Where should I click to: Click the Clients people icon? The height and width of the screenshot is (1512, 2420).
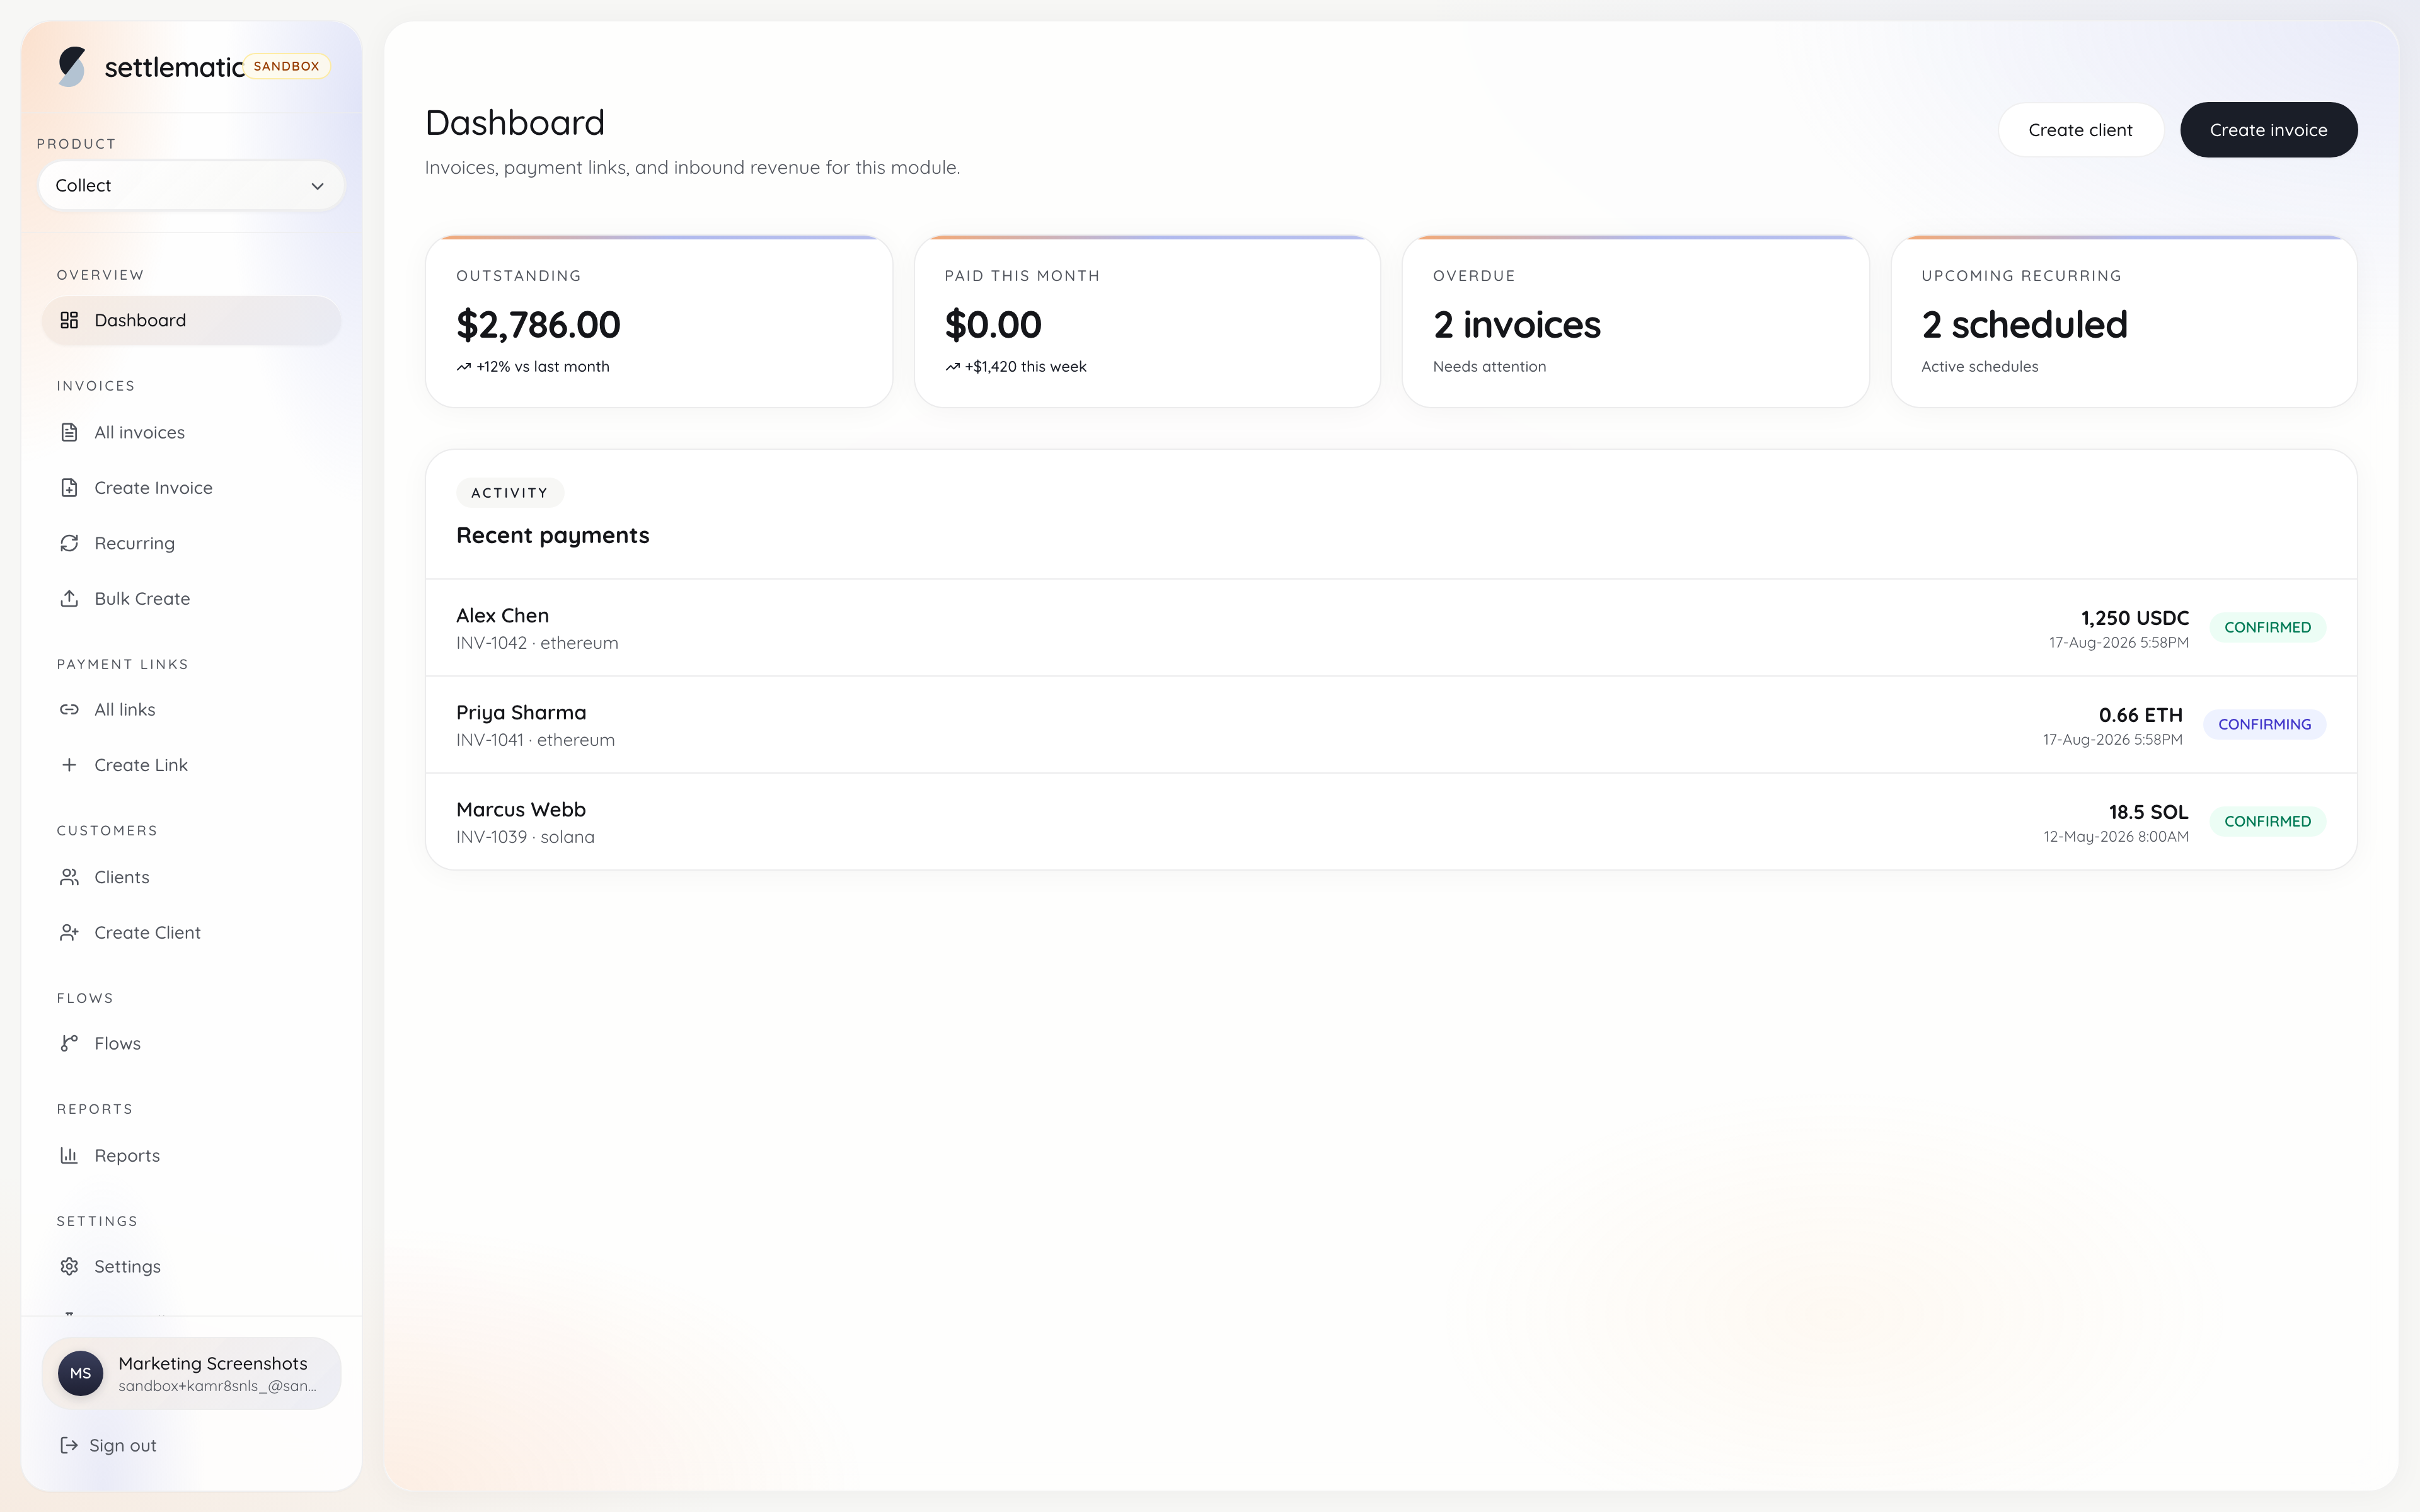[x=69, y=877]
